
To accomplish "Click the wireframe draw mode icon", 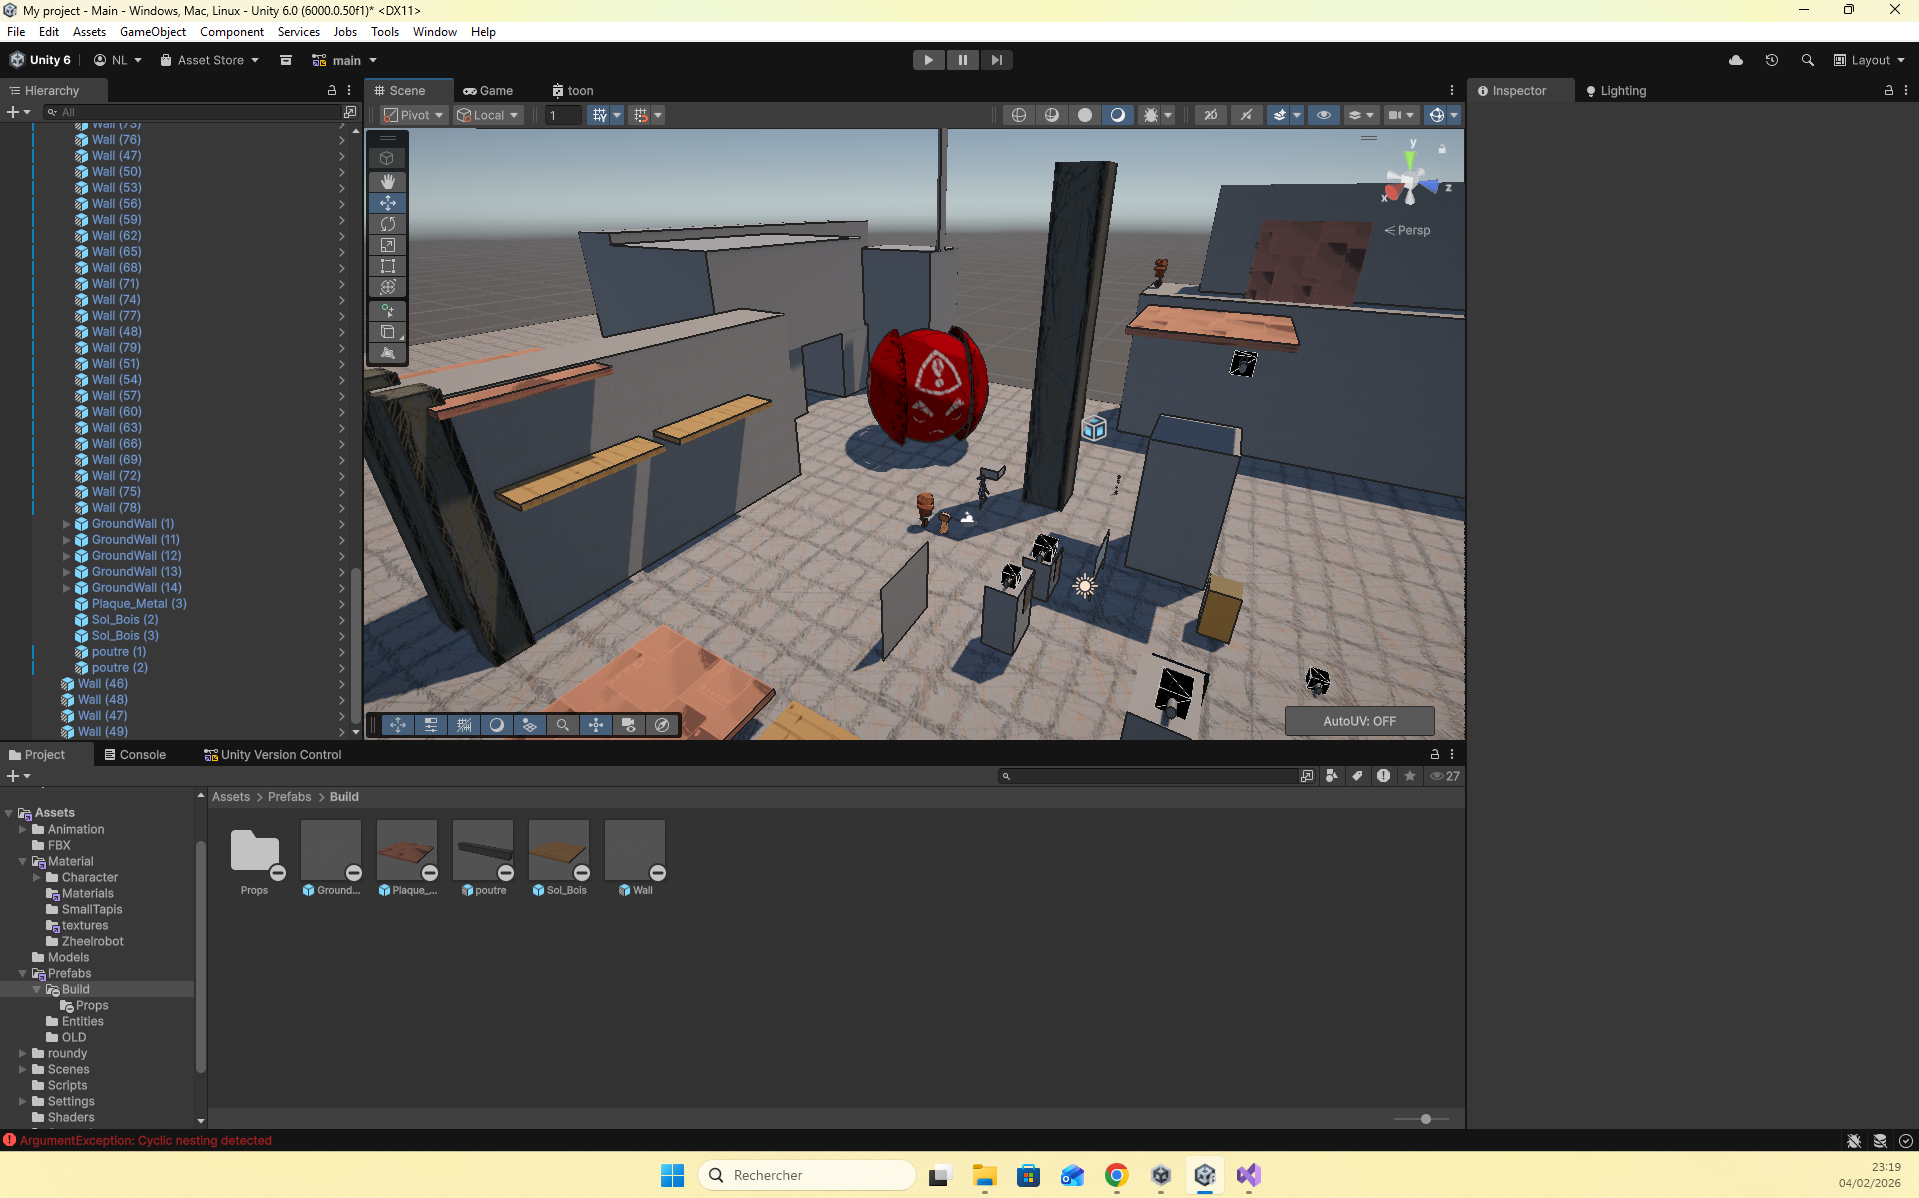I will [1019, 115].
